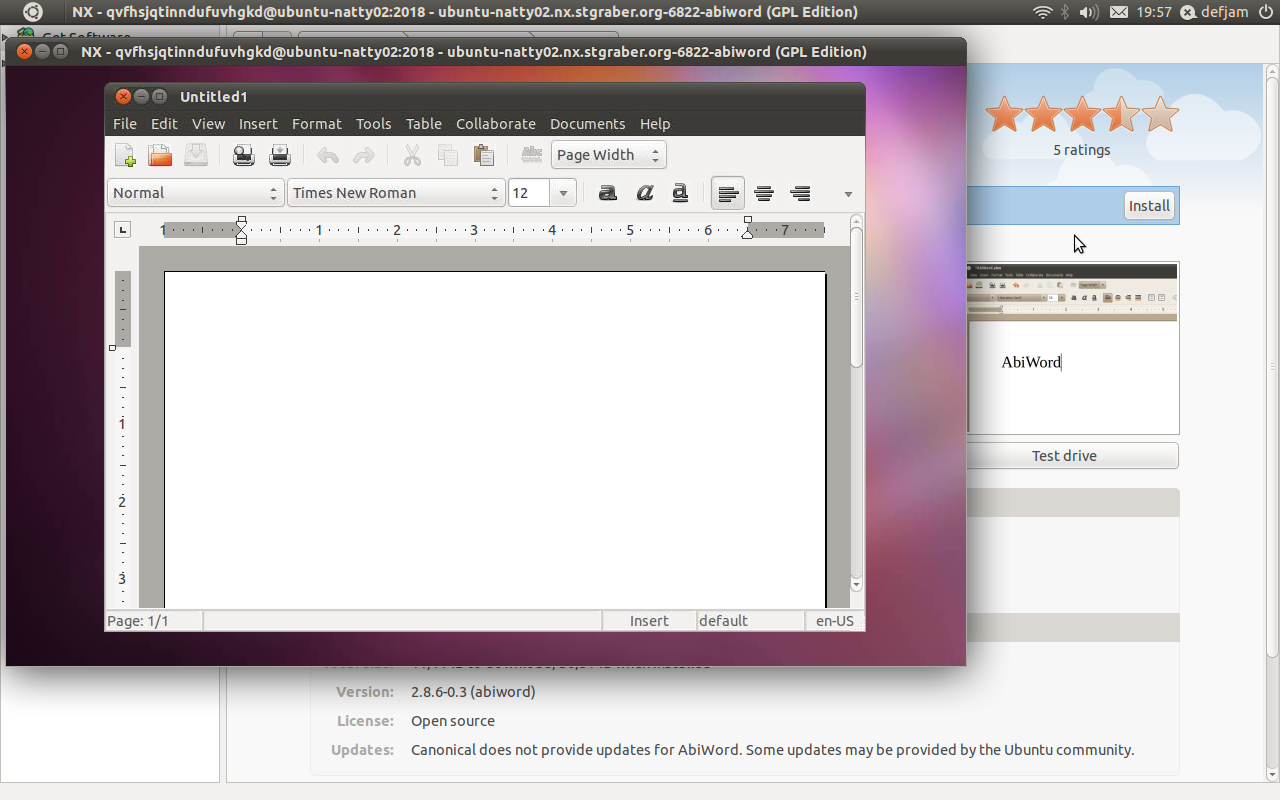Open the View menu
This screenshot has height=800, width=1280.
pyautogui.click(x=208, y=124)
